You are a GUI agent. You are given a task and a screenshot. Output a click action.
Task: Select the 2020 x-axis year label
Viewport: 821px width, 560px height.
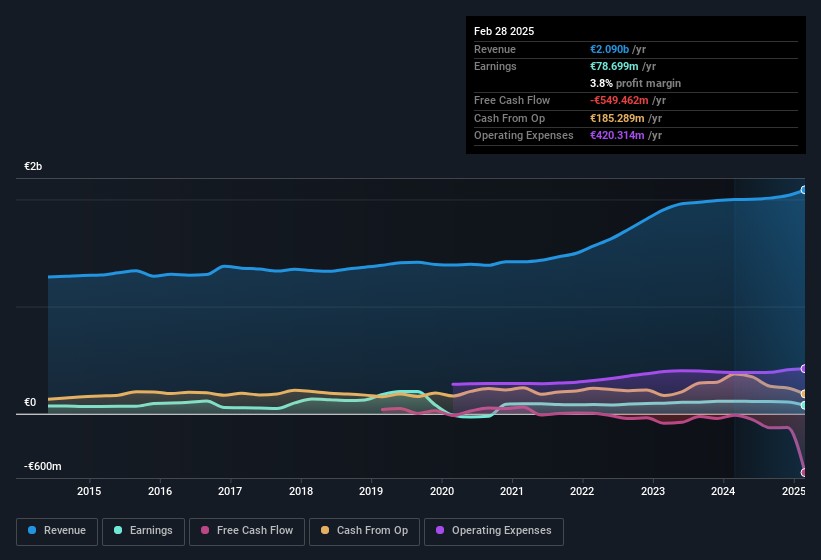click(441, 491)
